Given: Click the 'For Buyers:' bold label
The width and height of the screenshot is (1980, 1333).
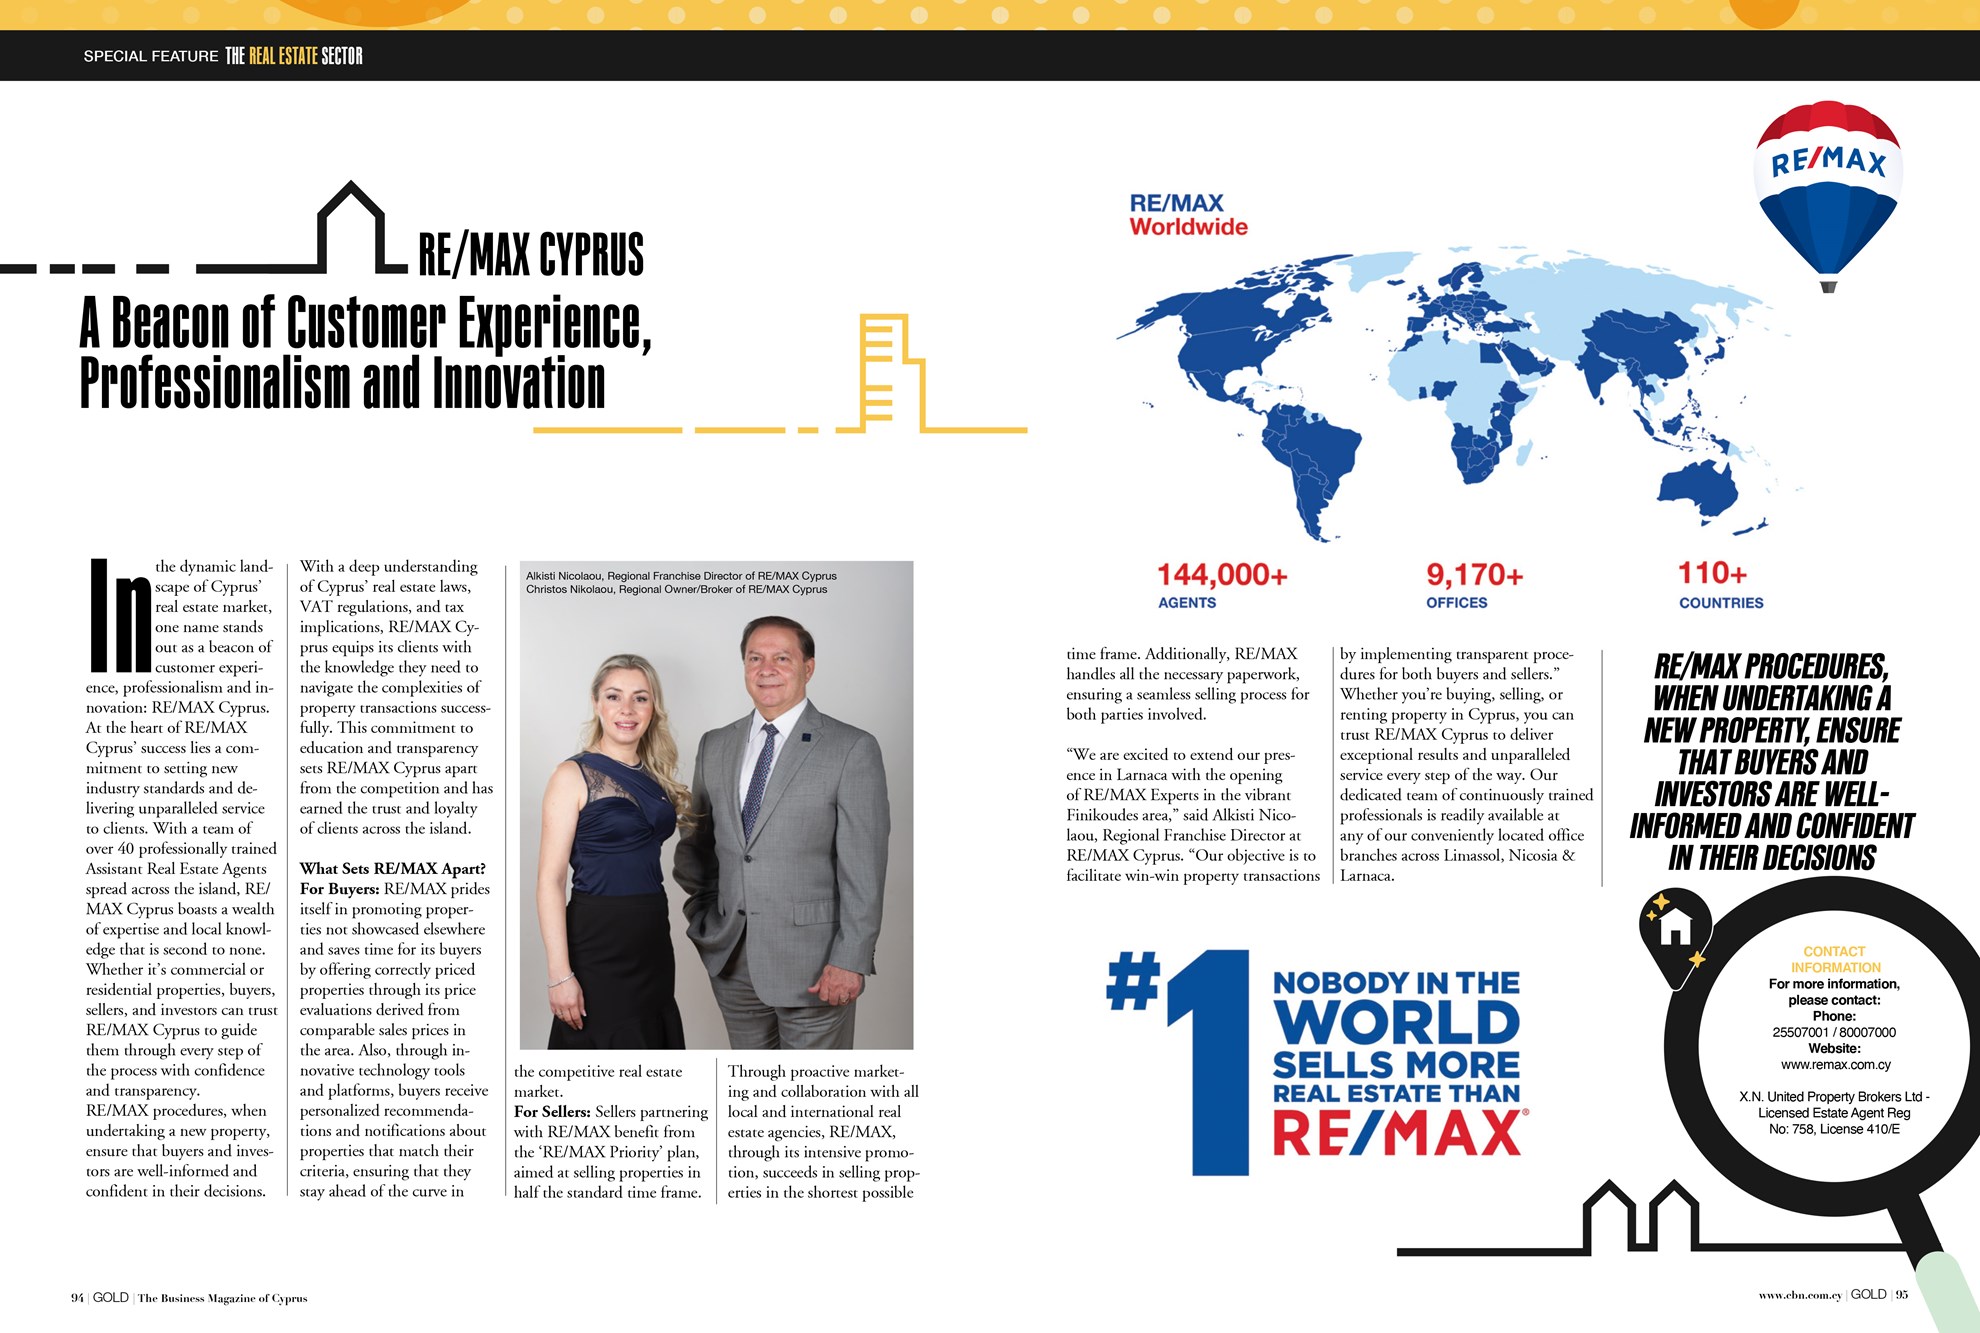Looking at the screenshot, I should tap(339, 889).
